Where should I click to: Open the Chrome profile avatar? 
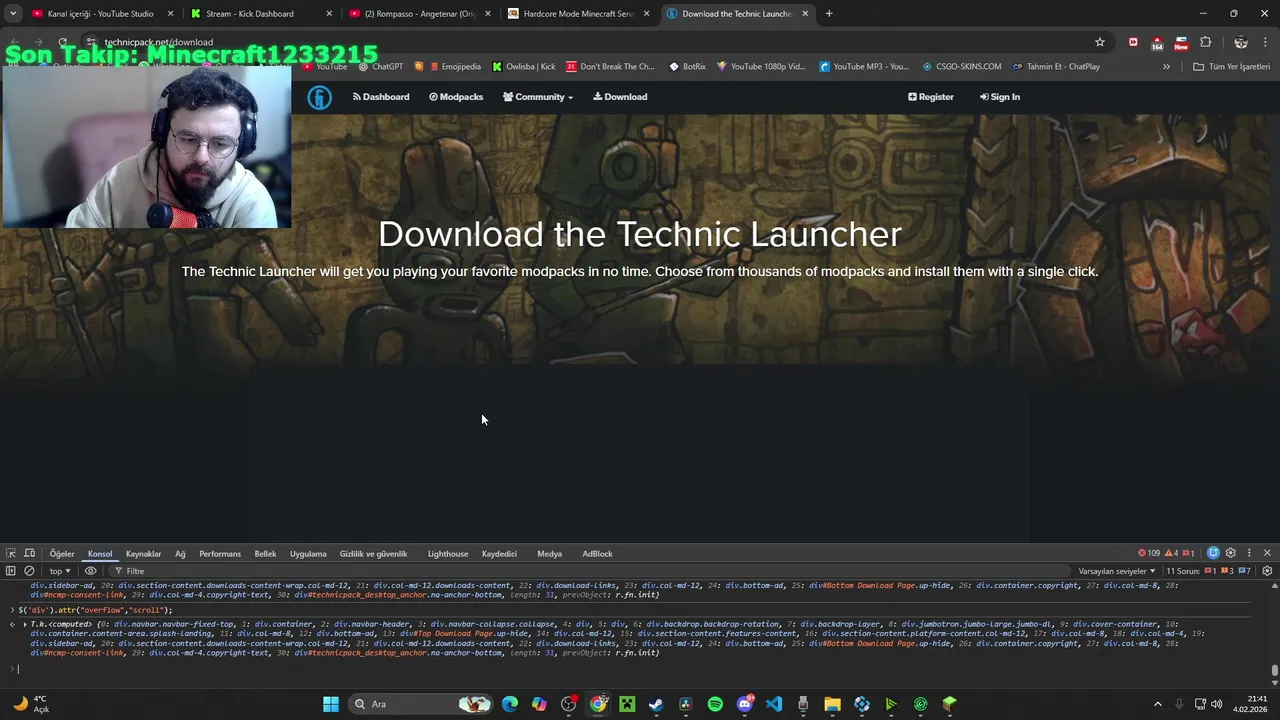tap(1241, 42)
